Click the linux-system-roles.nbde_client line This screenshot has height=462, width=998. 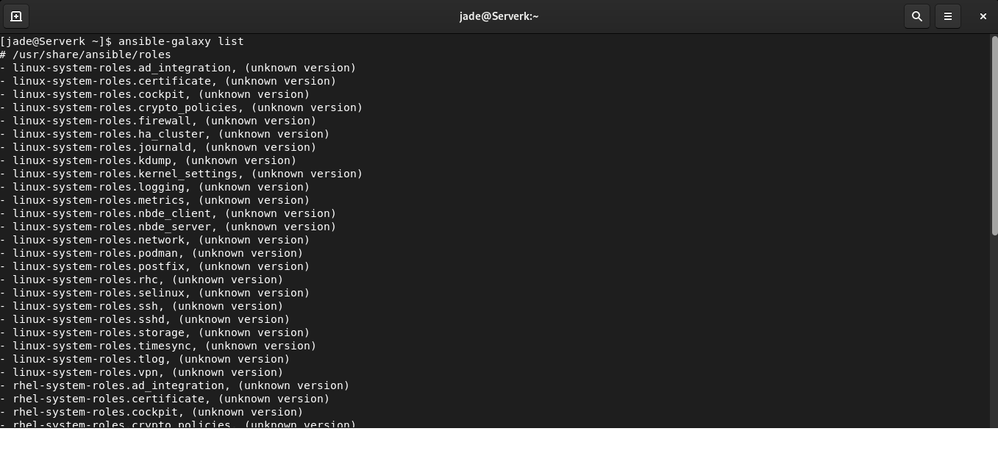pos(167,213)
